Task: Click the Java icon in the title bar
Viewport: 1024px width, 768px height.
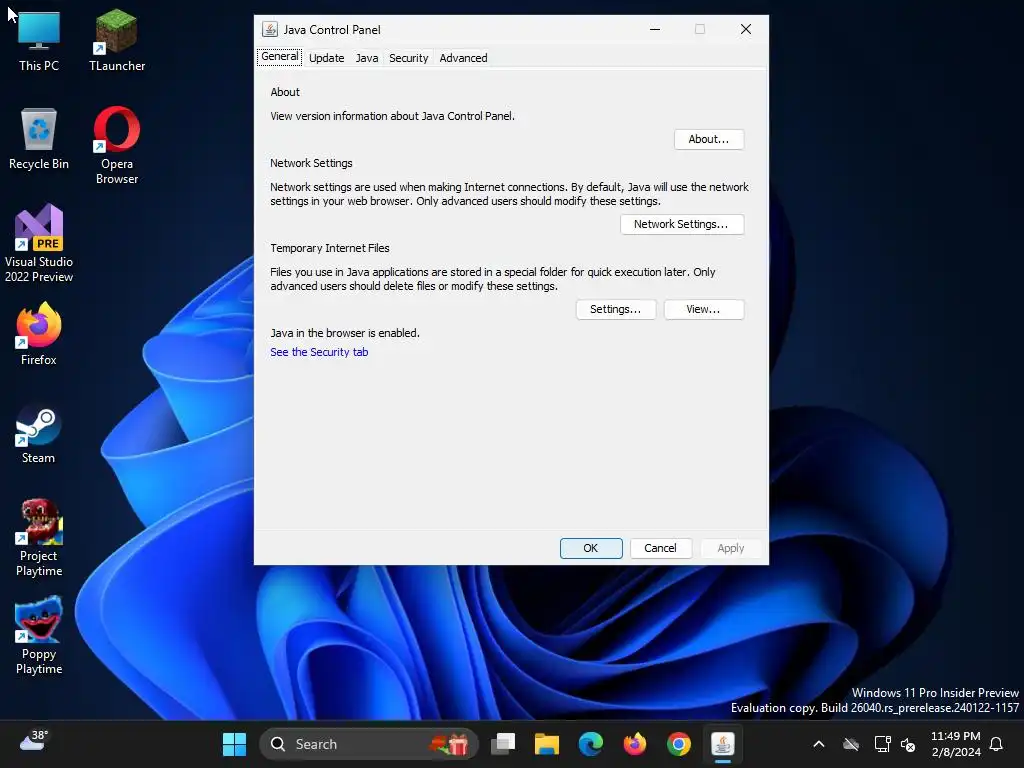Action: coord(269,29)
